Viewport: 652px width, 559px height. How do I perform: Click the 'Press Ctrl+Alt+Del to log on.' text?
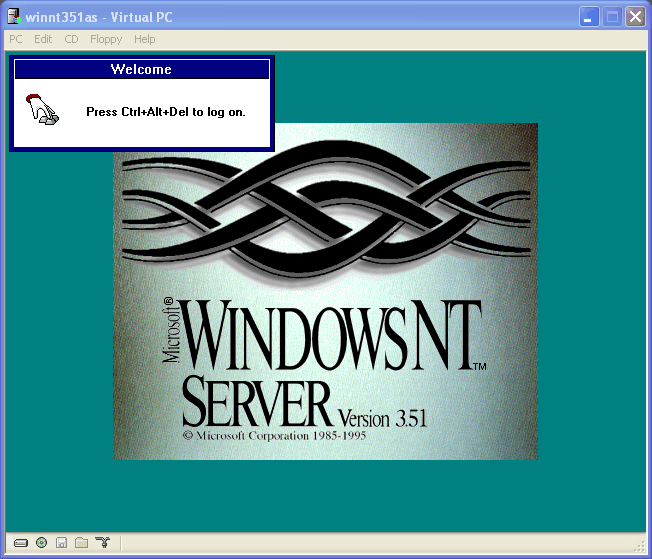coord(166,112)
